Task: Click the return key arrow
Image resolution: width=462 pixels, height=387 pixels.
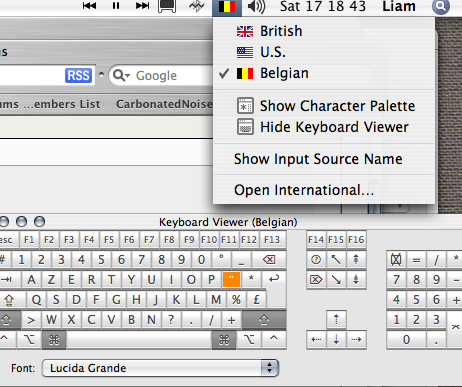Action: point(274,279)
